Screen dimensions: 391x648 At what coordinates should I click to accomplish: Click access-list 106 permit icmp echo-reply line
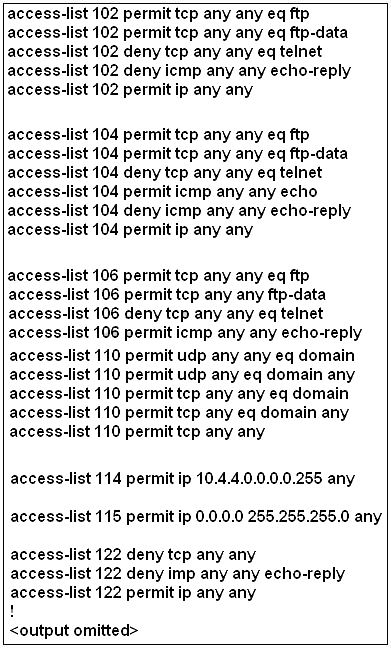coord(185,333)
